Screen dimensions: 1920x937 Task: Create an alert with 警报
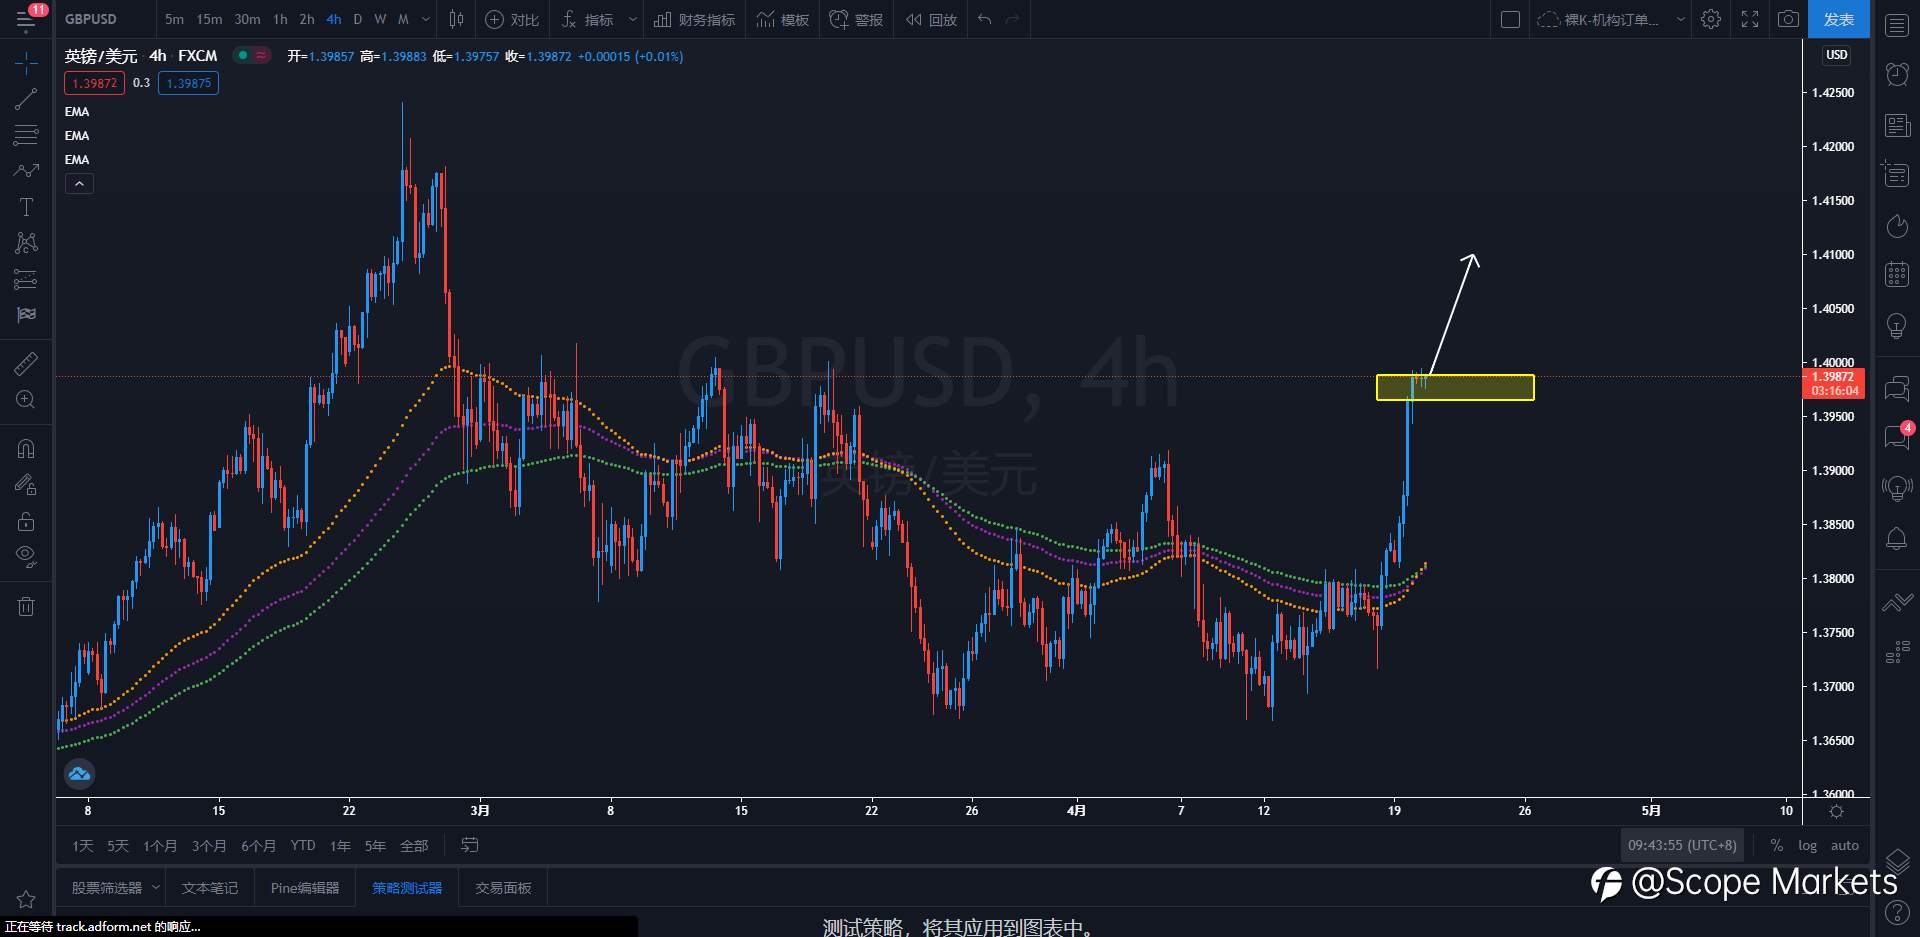click(857, 19)
